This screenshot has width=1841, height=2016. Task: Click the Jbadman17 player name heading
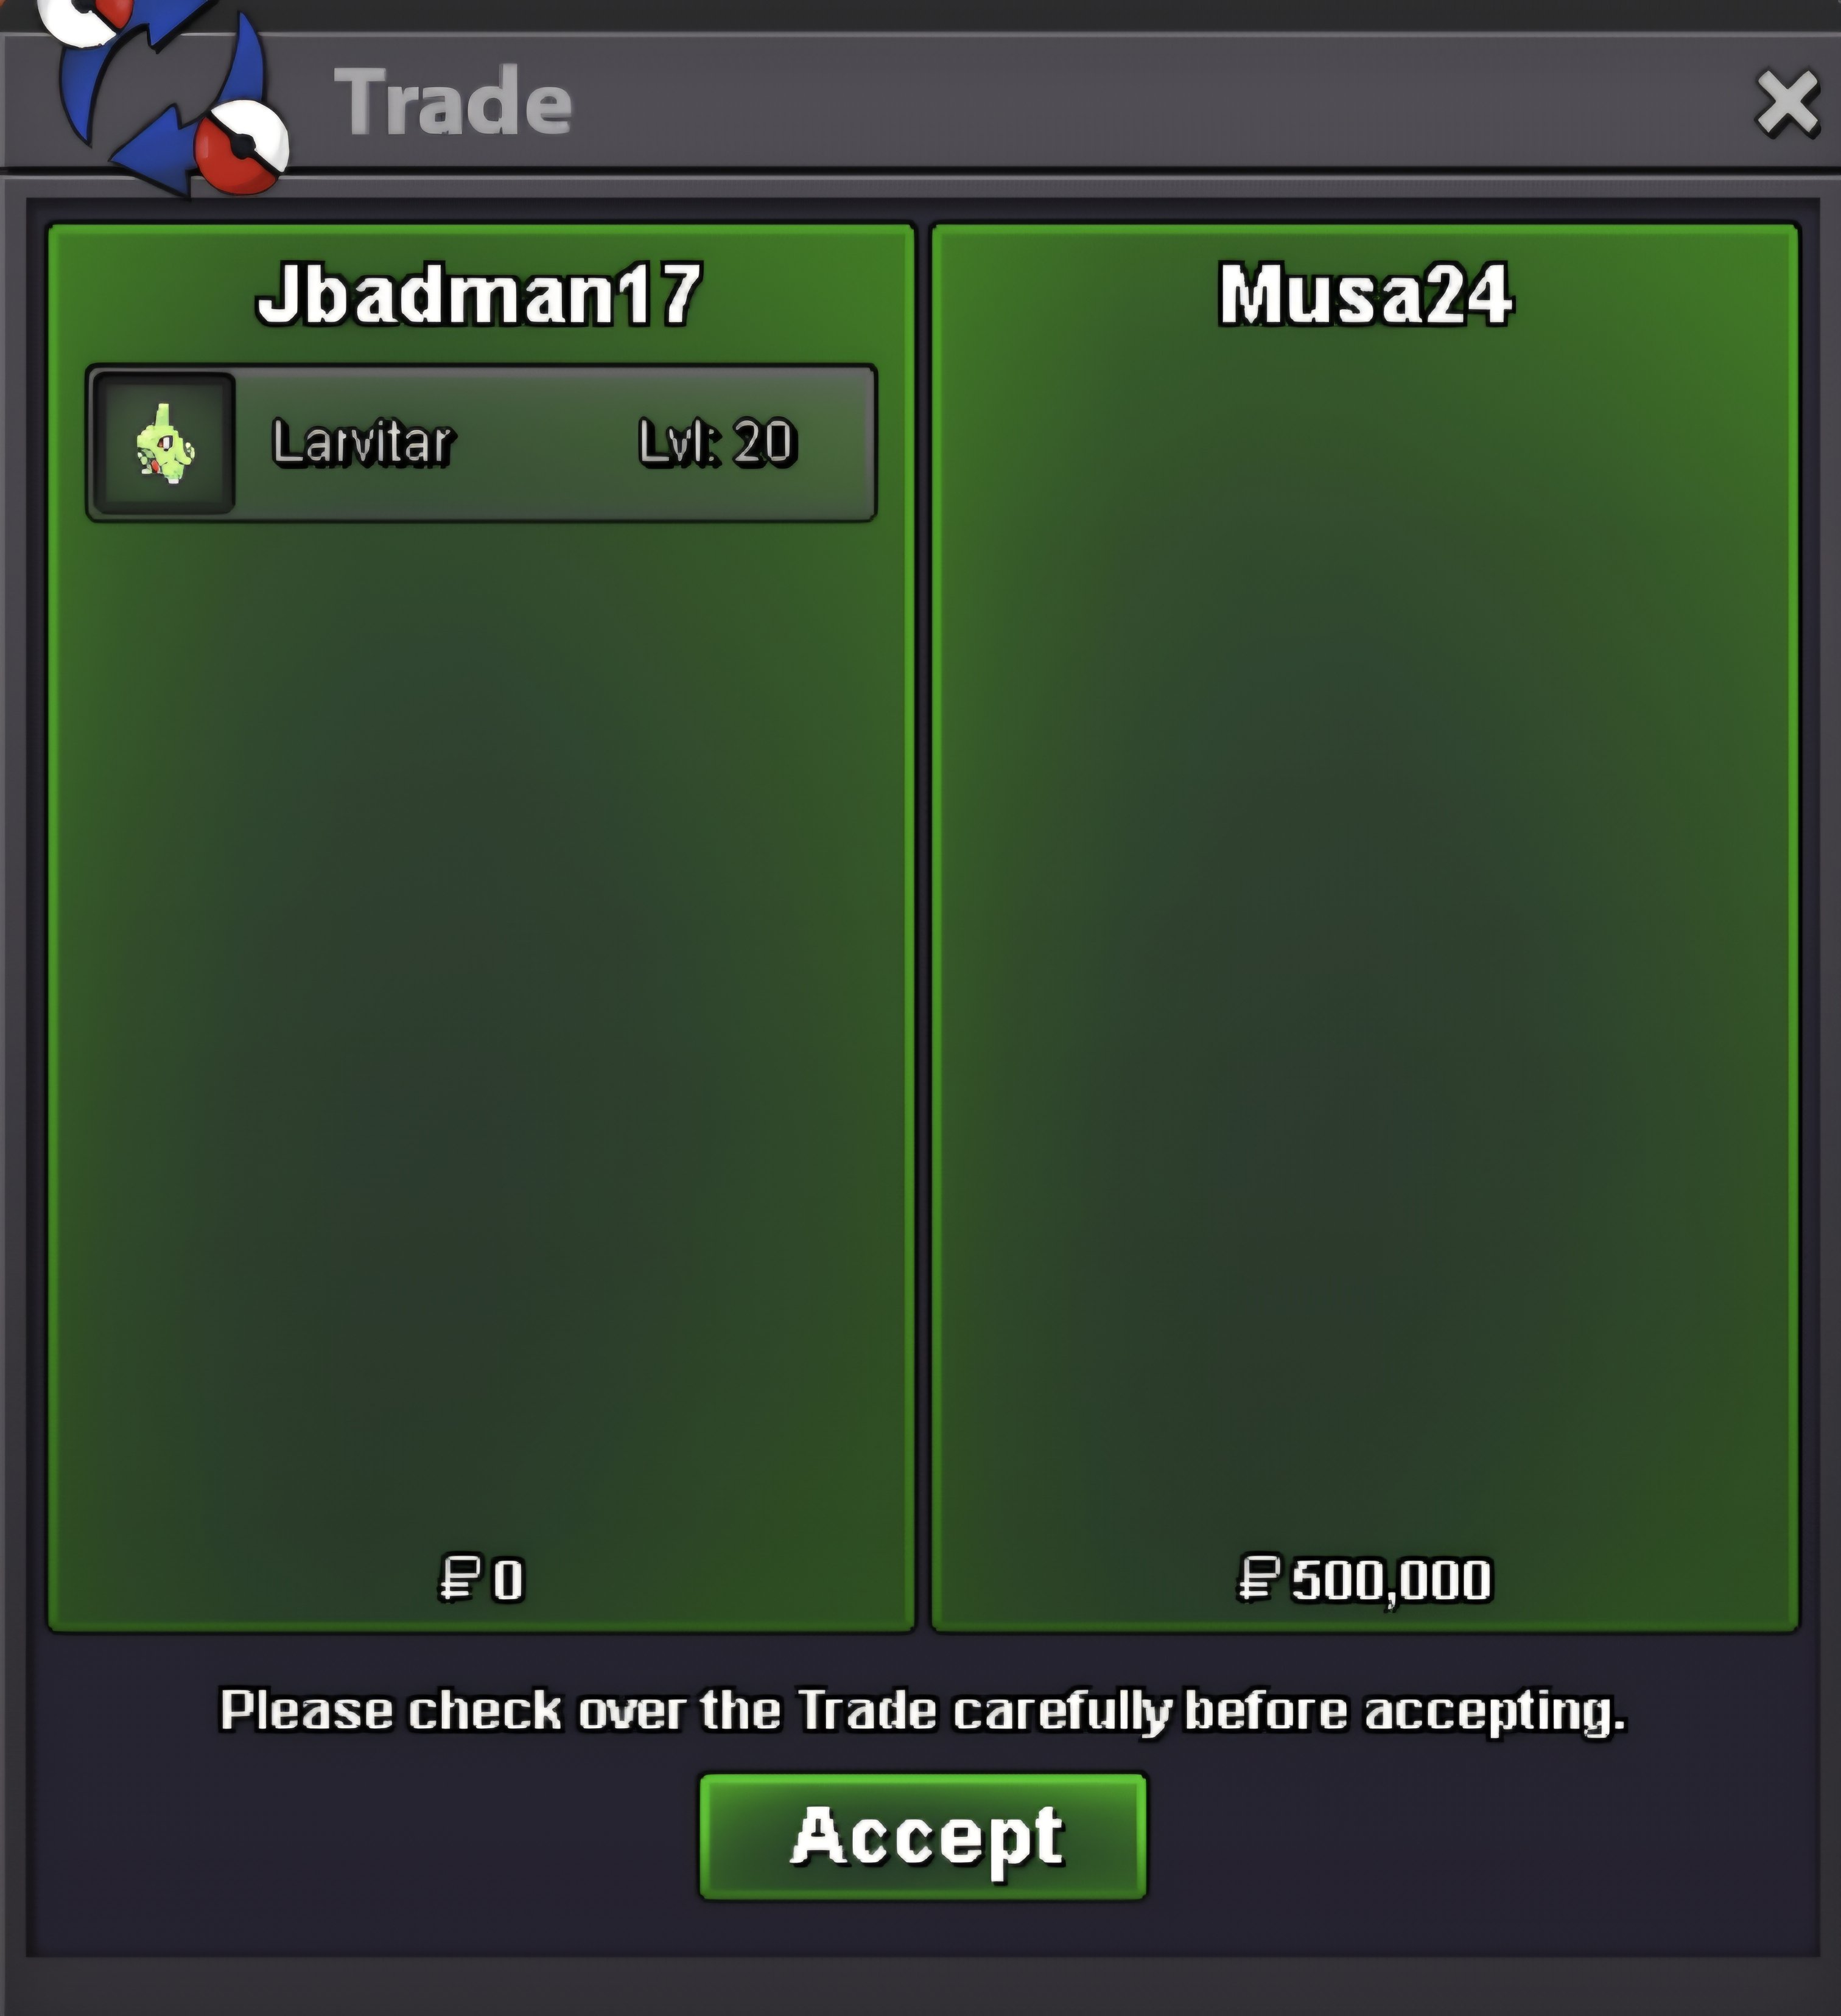[480, 294]
